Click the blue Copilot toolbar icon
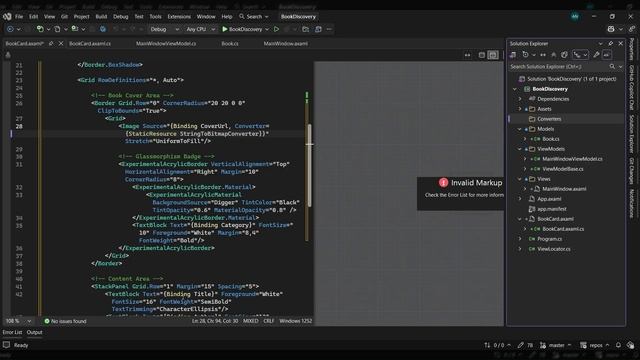The height and width of the screenshot is (360, 640). (103, 29)
